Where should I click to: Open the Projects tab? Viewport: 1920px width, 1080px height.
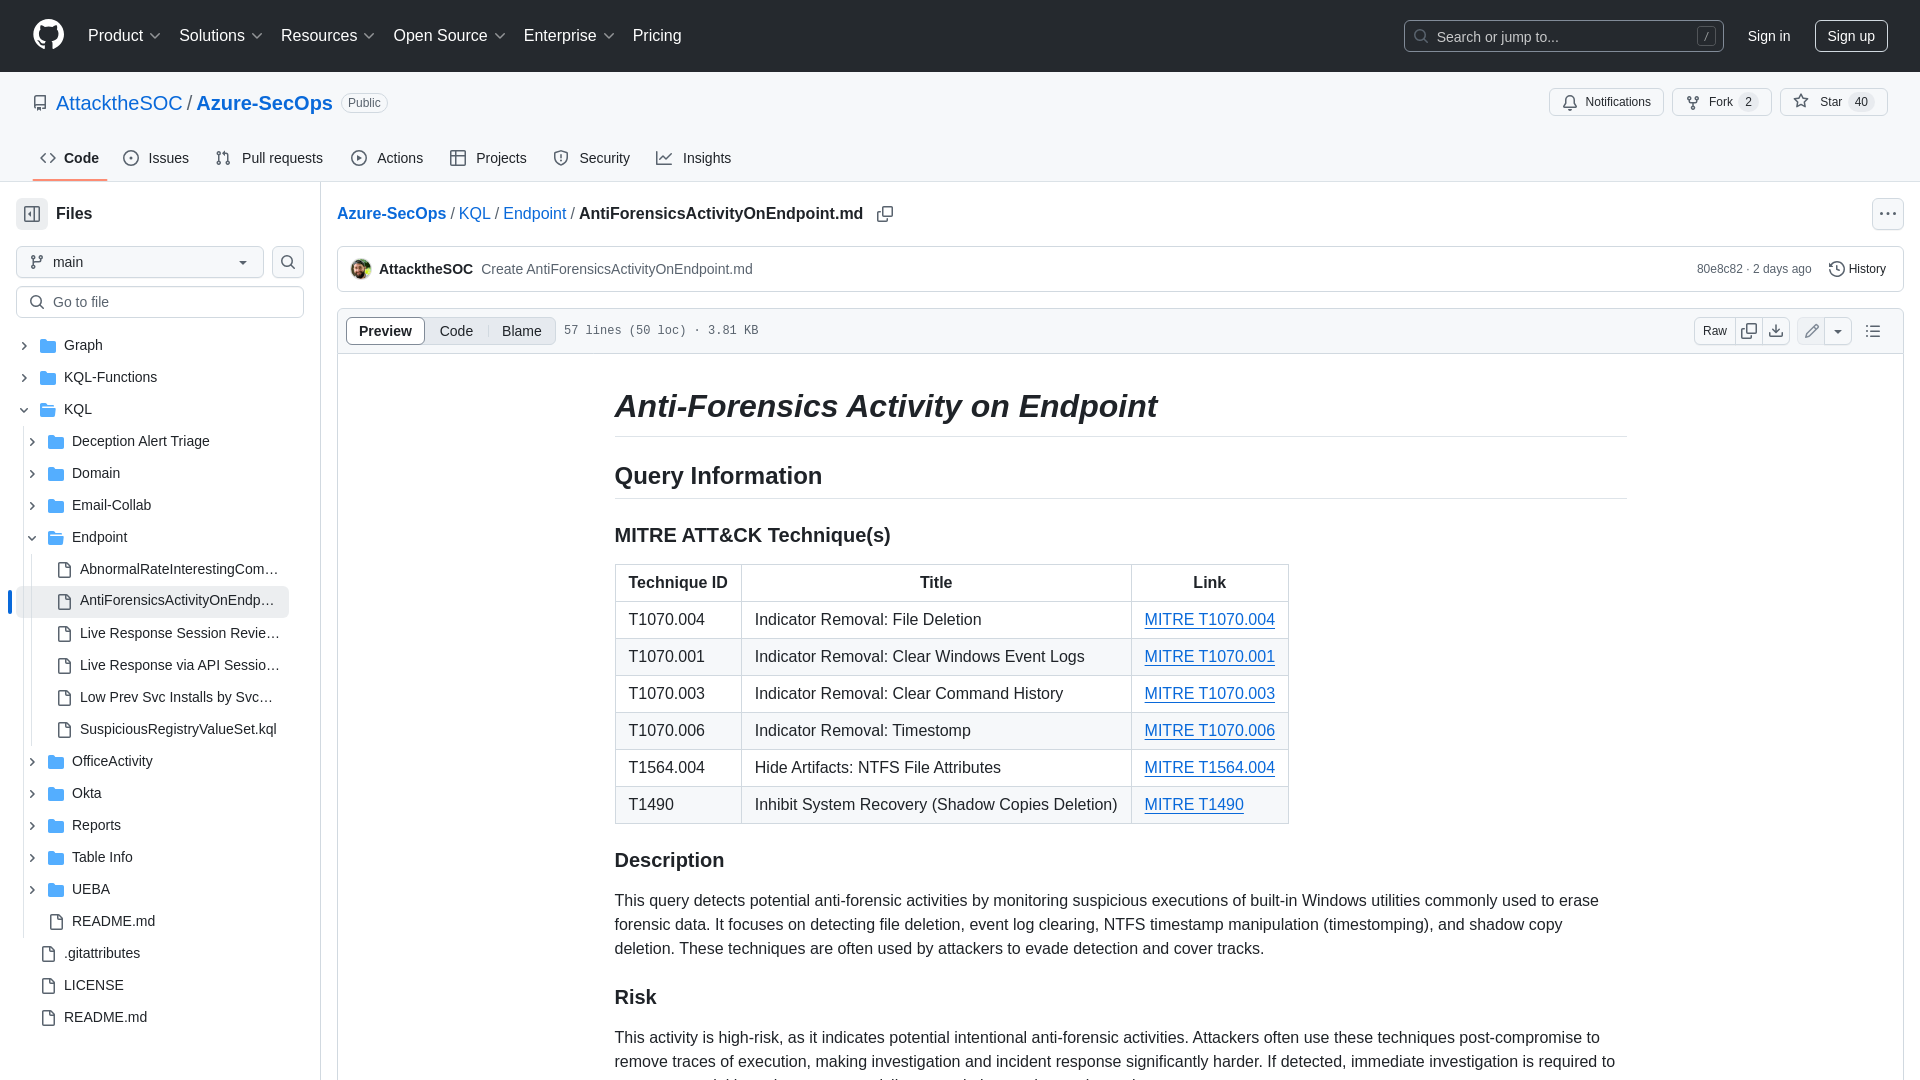click(488, 158)
